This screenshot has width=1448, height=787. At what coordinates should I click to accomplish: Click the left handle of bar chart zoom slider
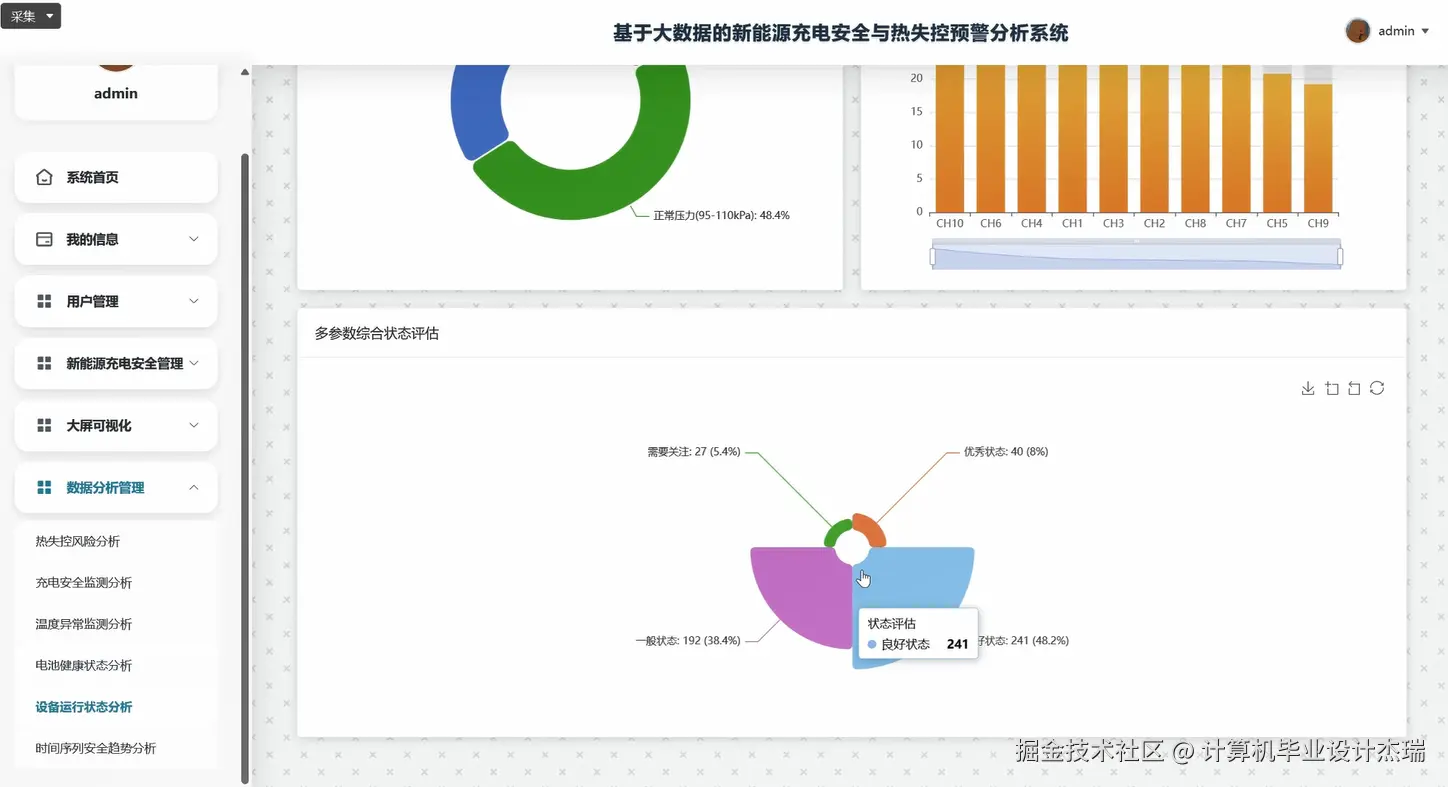coord(933,257)
